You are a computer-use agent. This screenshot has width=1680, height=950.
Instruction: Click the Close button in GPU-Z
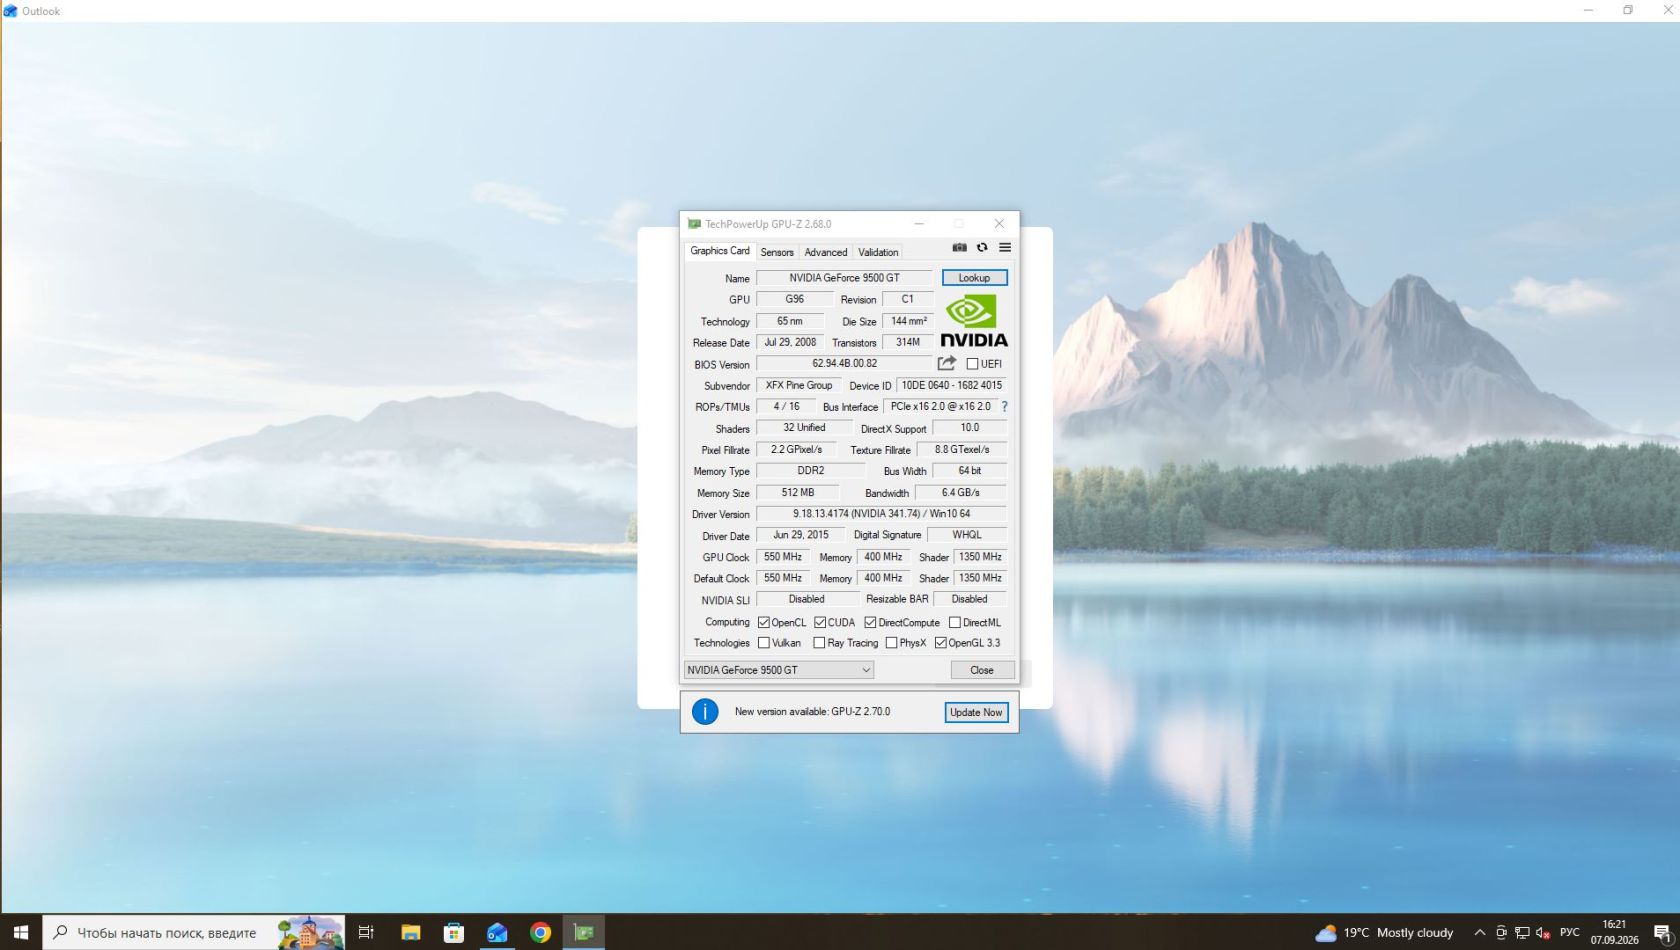pyautogui.click(x=982, y=670)
